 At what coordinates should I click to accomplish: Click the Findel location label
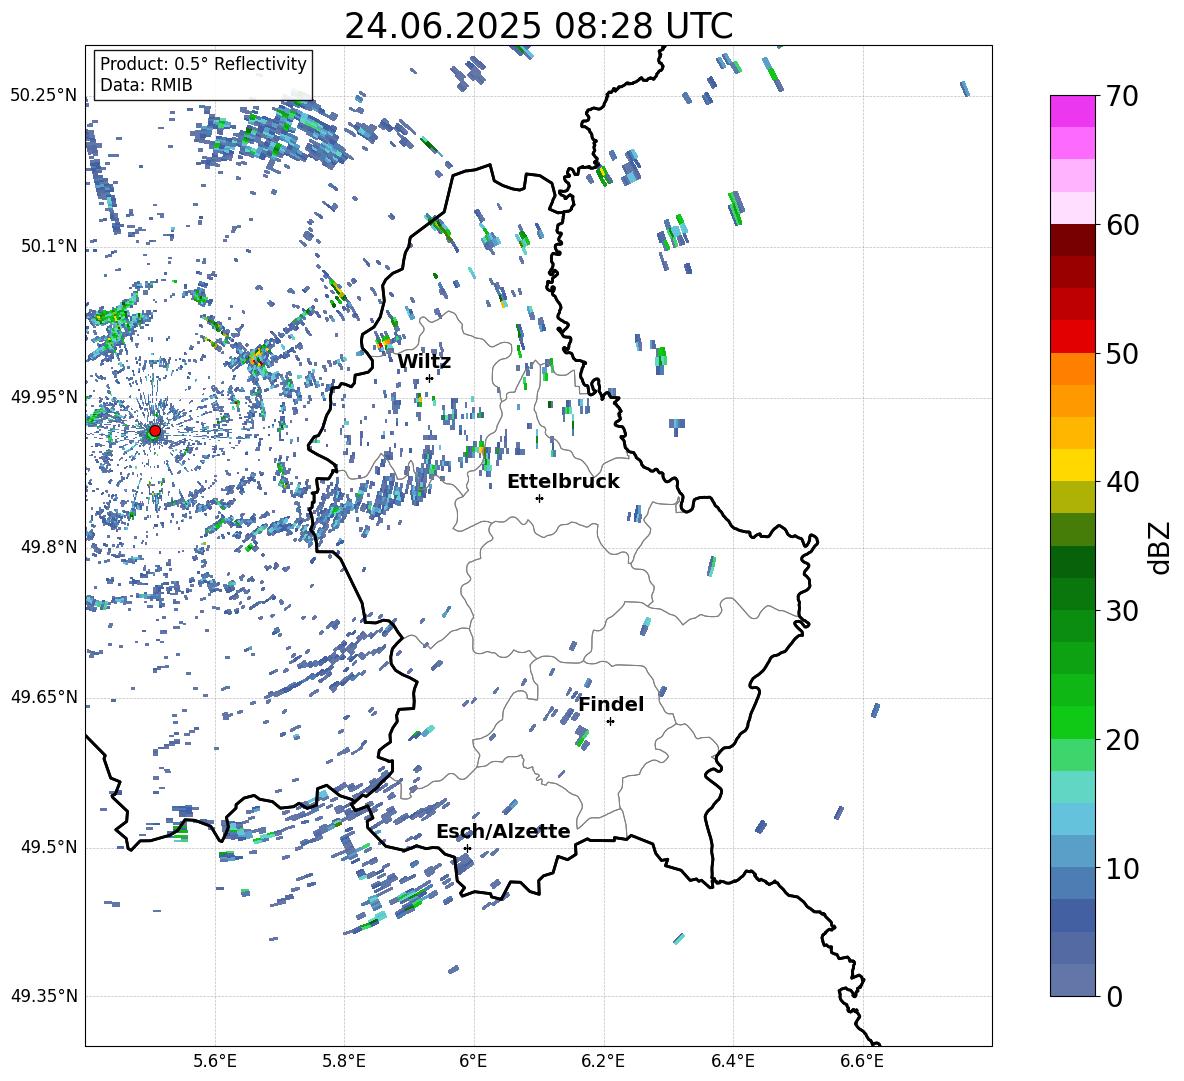point(611,704)
